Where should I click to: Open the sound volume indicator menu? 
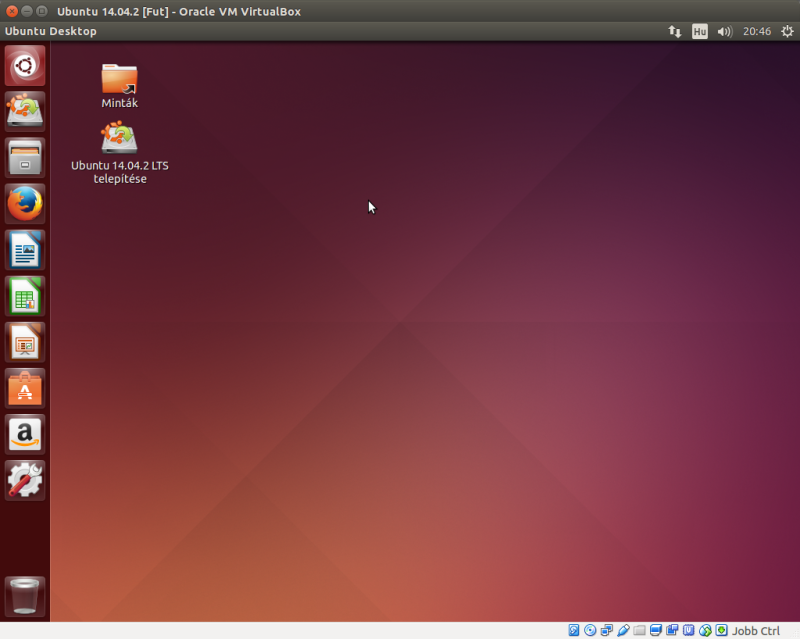pyautogui.click(x=724, y=32)
